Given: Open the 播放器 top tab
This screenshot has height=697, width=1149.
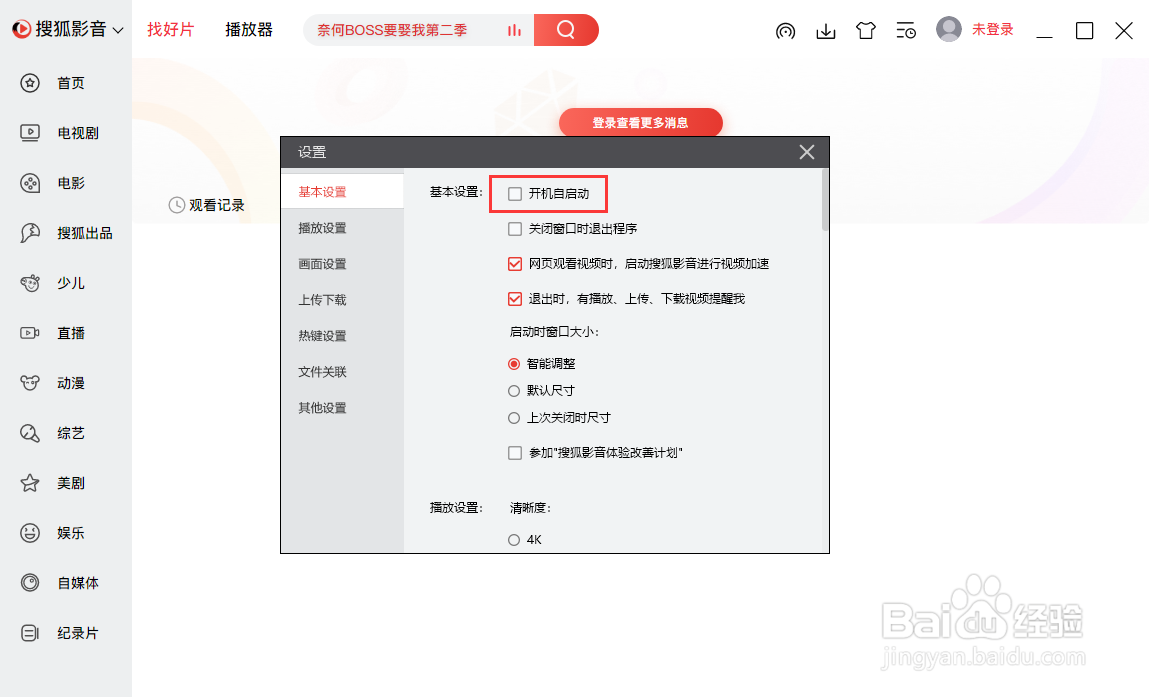Looking at the screenshot, I should pos(249,30).
